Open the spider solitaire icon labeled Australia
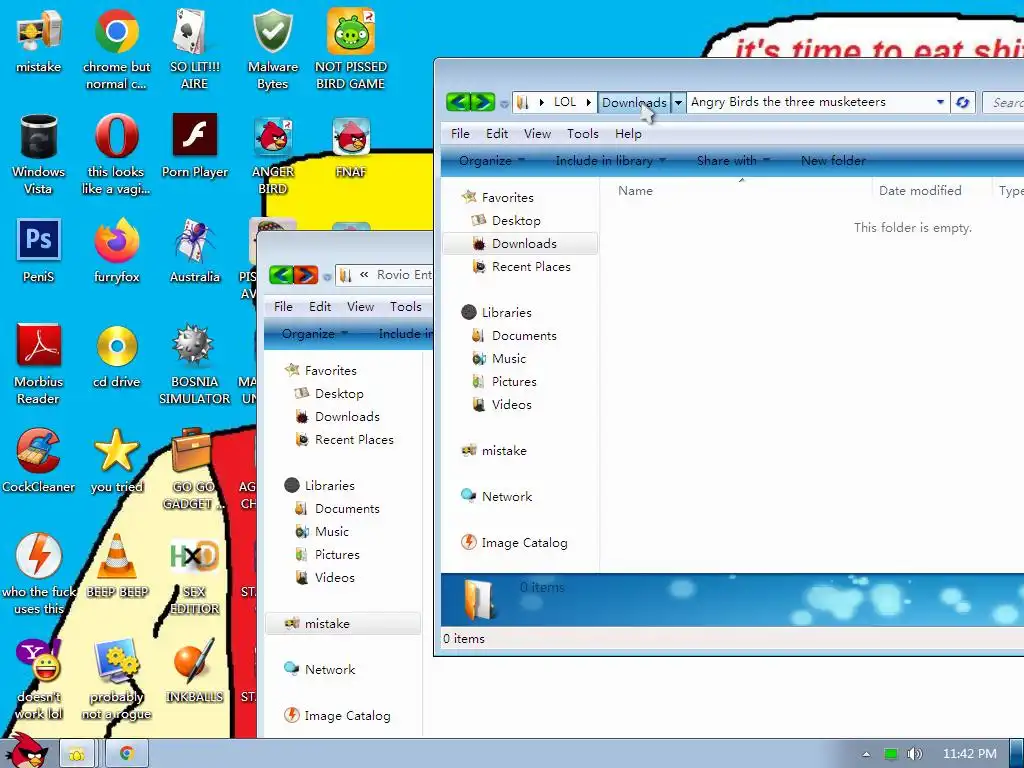Viewport: 1024px width, 768px height. [195, 250]
